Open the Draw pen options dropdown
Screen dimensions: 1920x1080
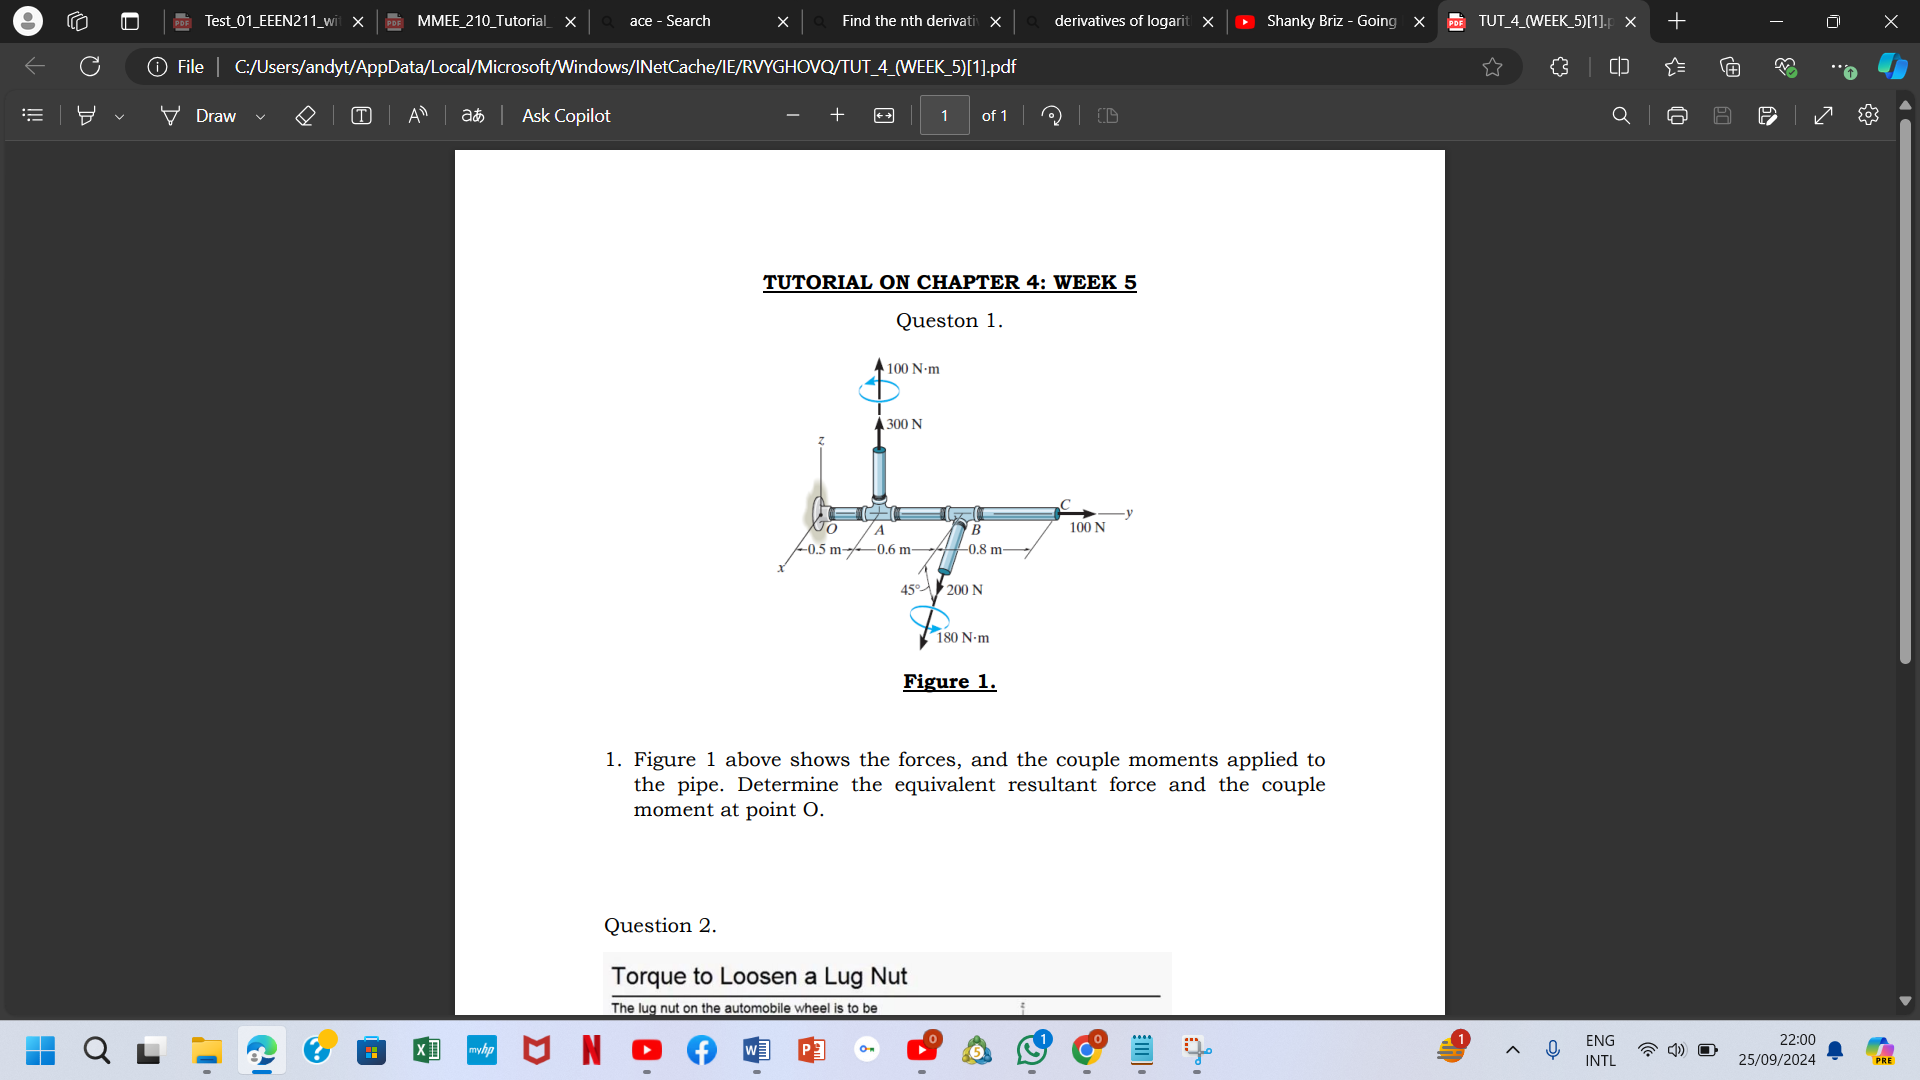(x=260, y=115)
